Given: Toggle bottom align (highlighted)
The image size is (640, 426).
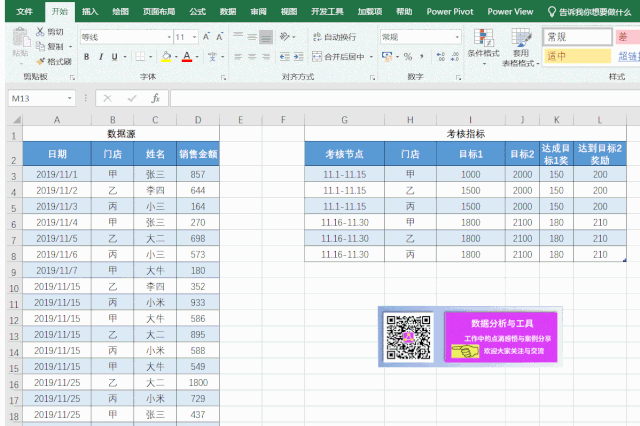Looking at the screenshot, I should (266, 37).
